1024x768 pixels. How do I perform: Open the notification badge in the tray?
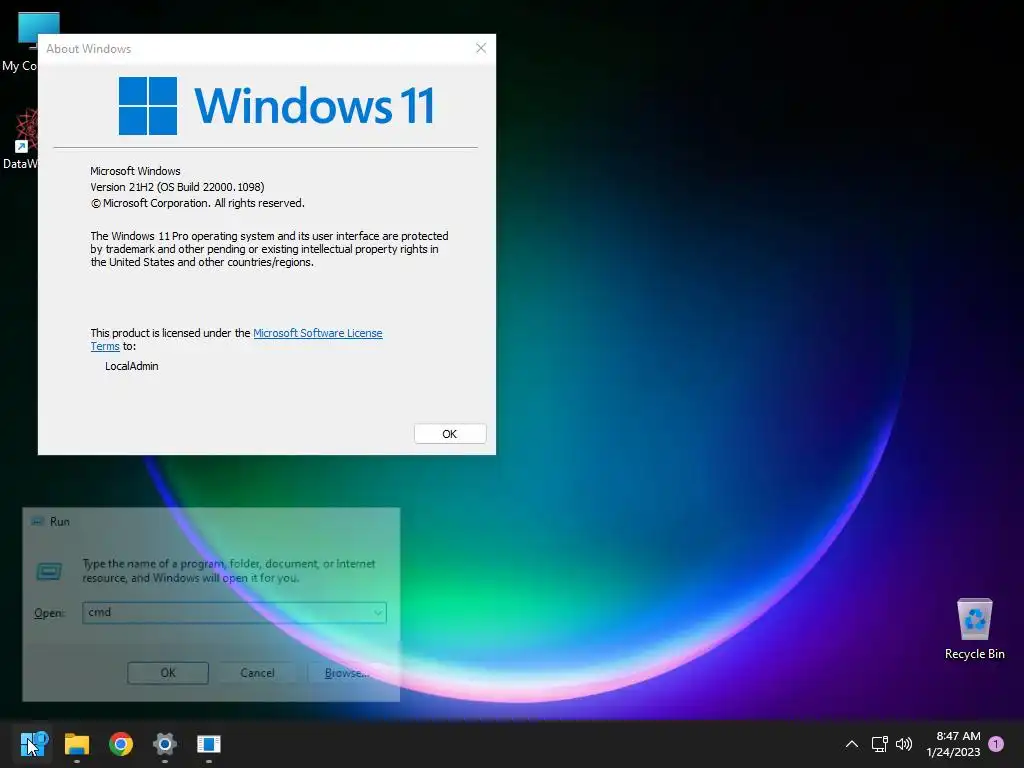(x=996, y=744)
